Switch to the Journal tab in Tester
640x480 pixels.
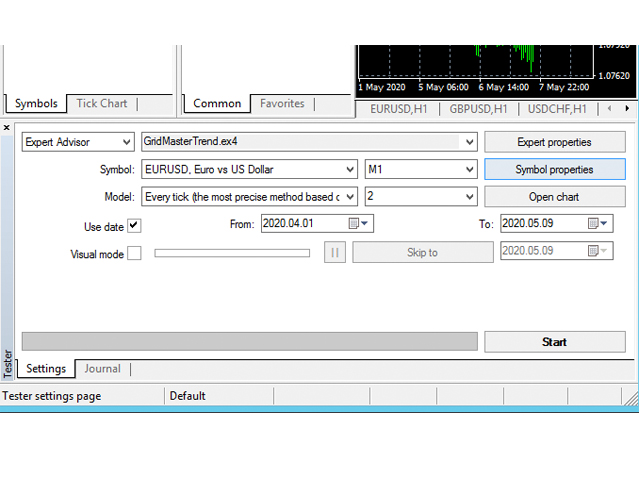tap(102, 369)
